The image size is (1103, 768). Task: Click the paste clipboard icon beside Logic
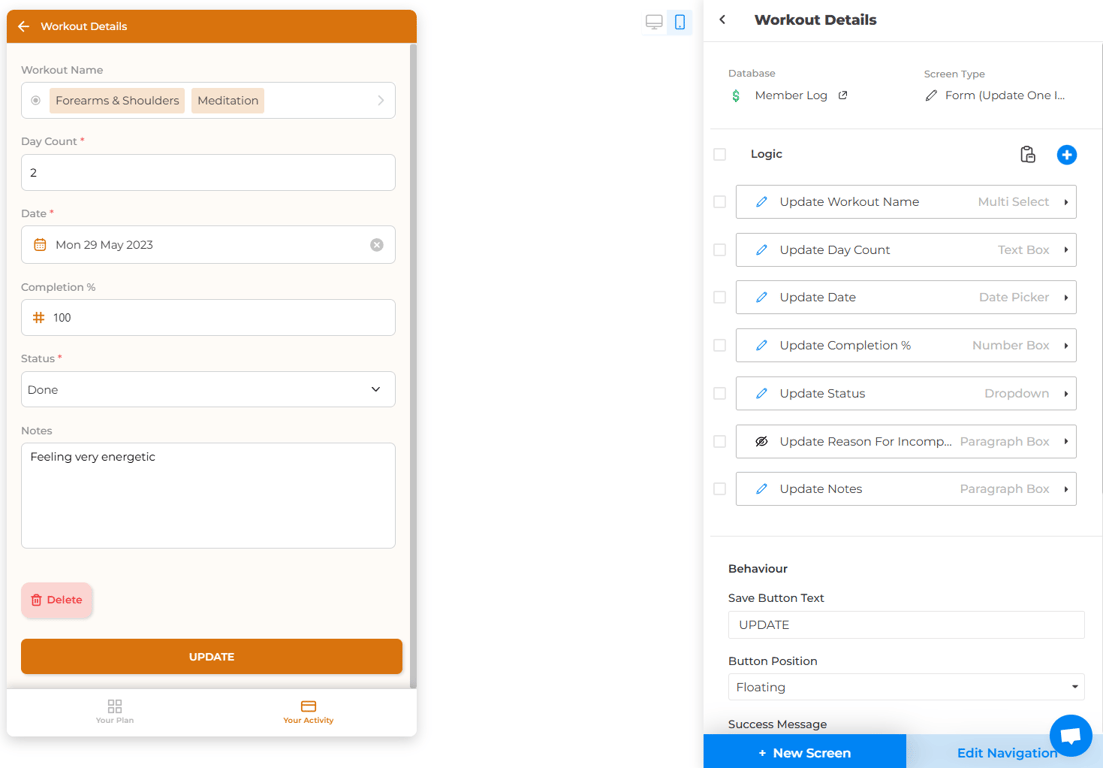pyautogui.click(x=1028, y=155)
